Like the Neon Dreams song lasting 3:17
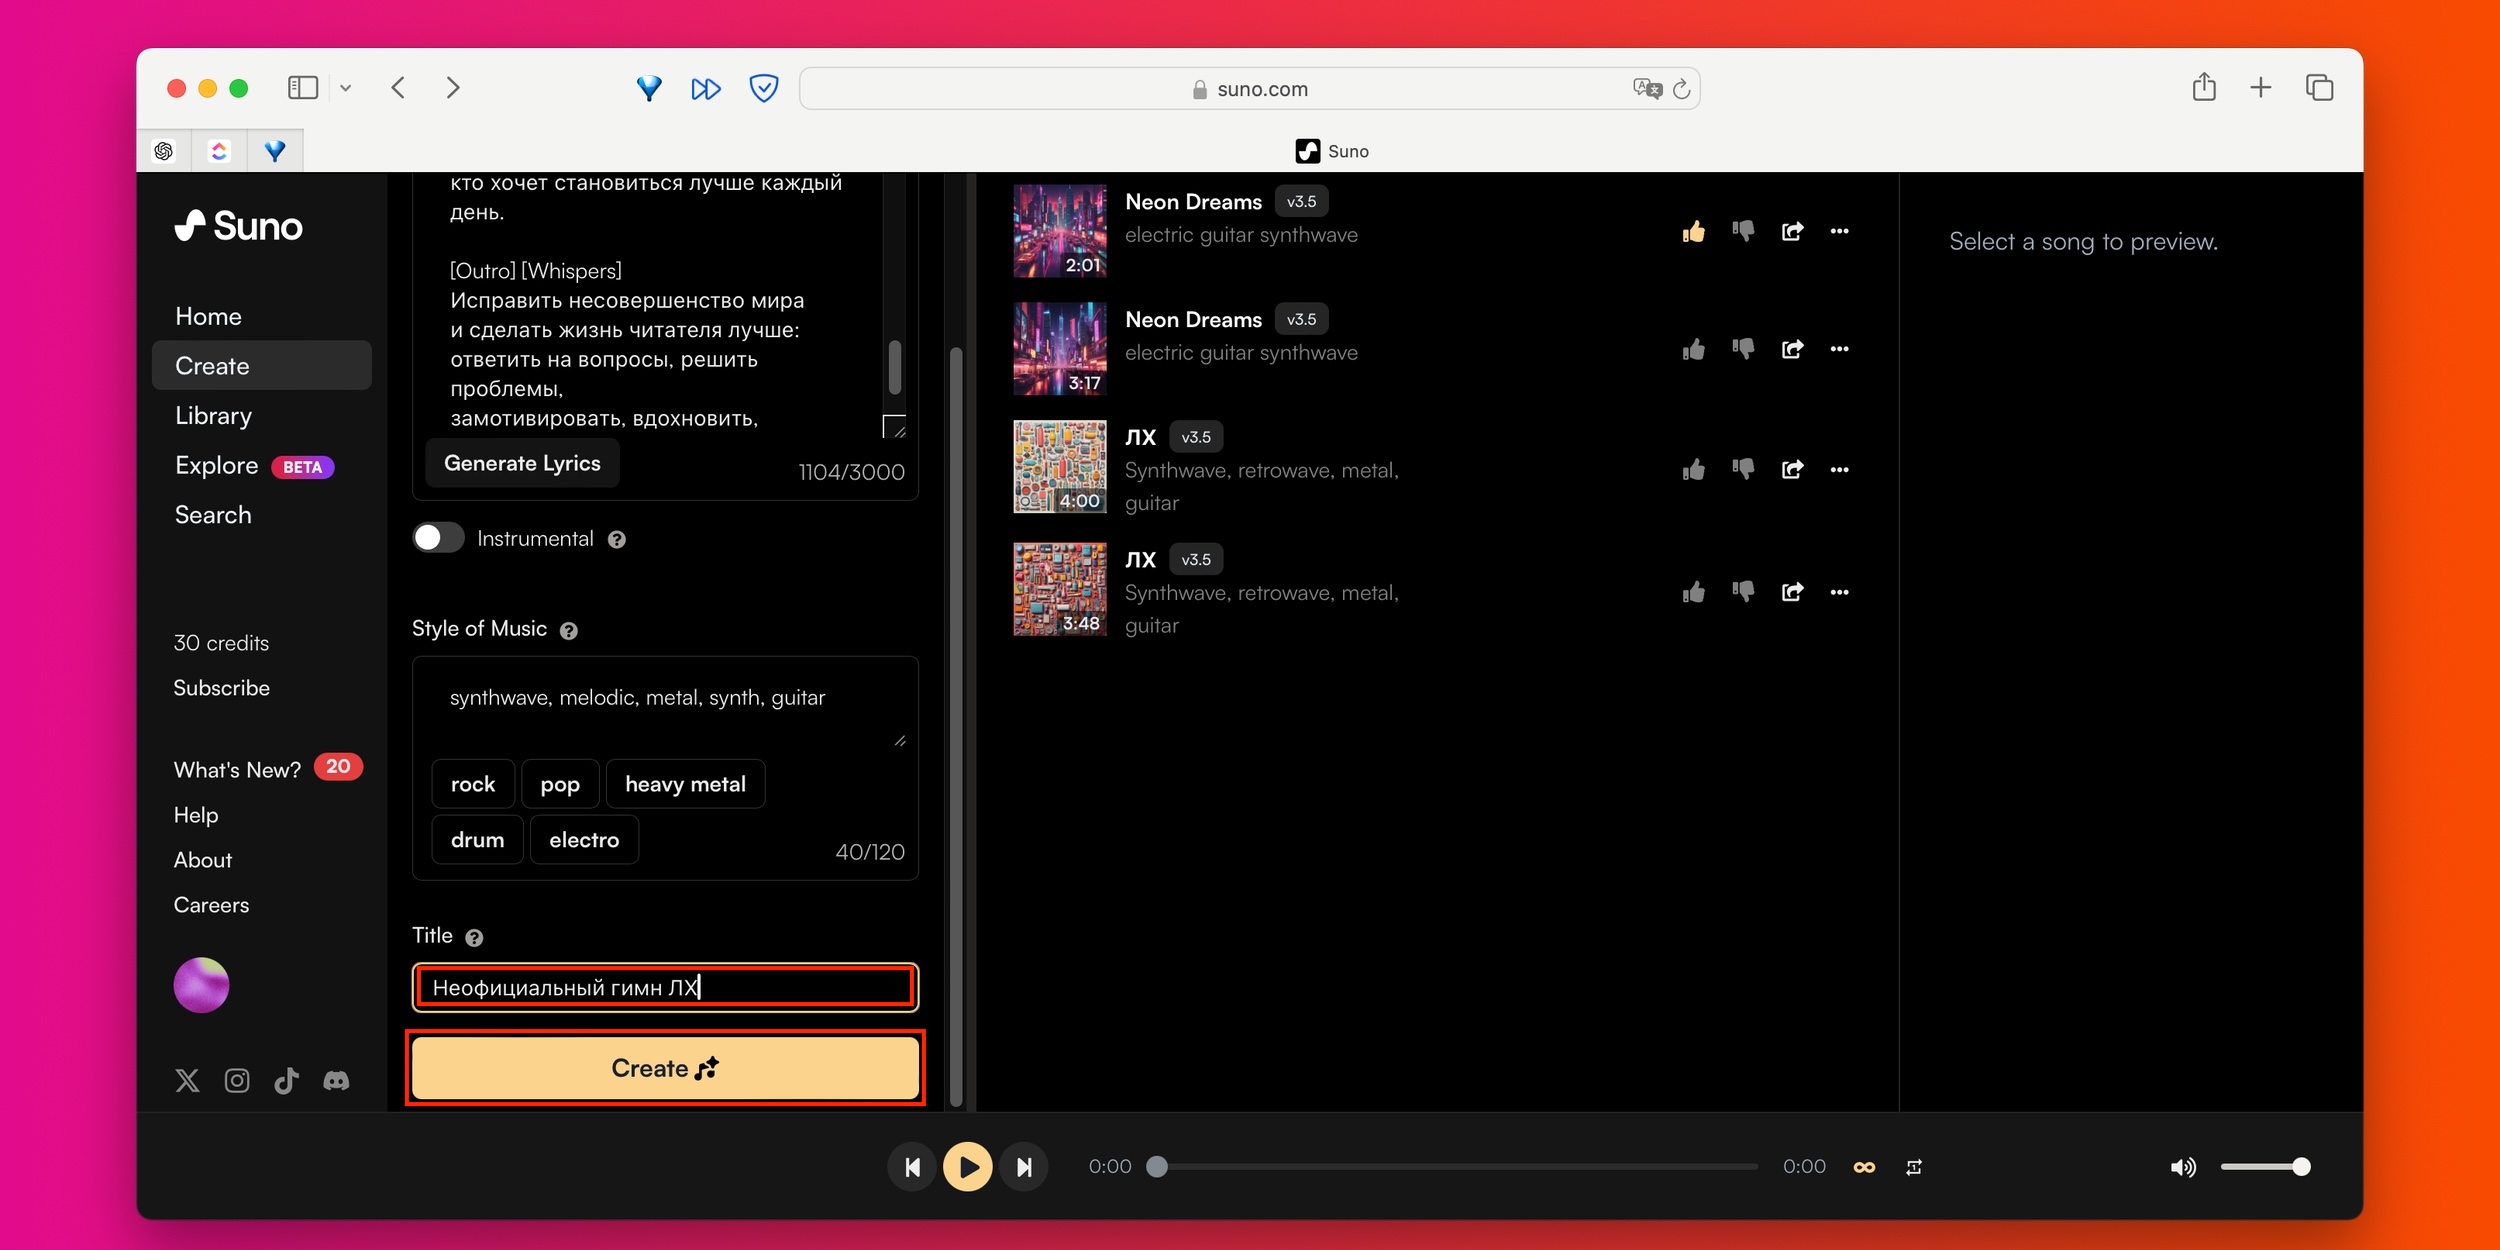 (1693, 349)
